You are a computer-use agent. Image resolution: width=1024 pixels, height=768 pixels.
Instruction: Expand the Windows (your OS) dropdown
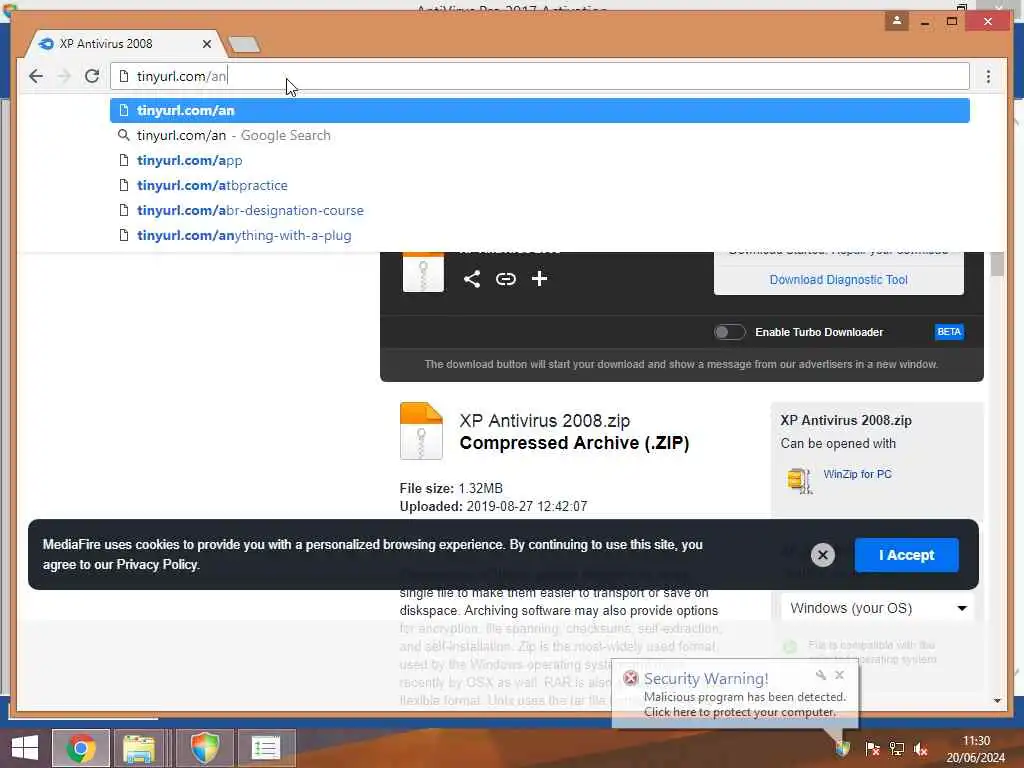878,608
